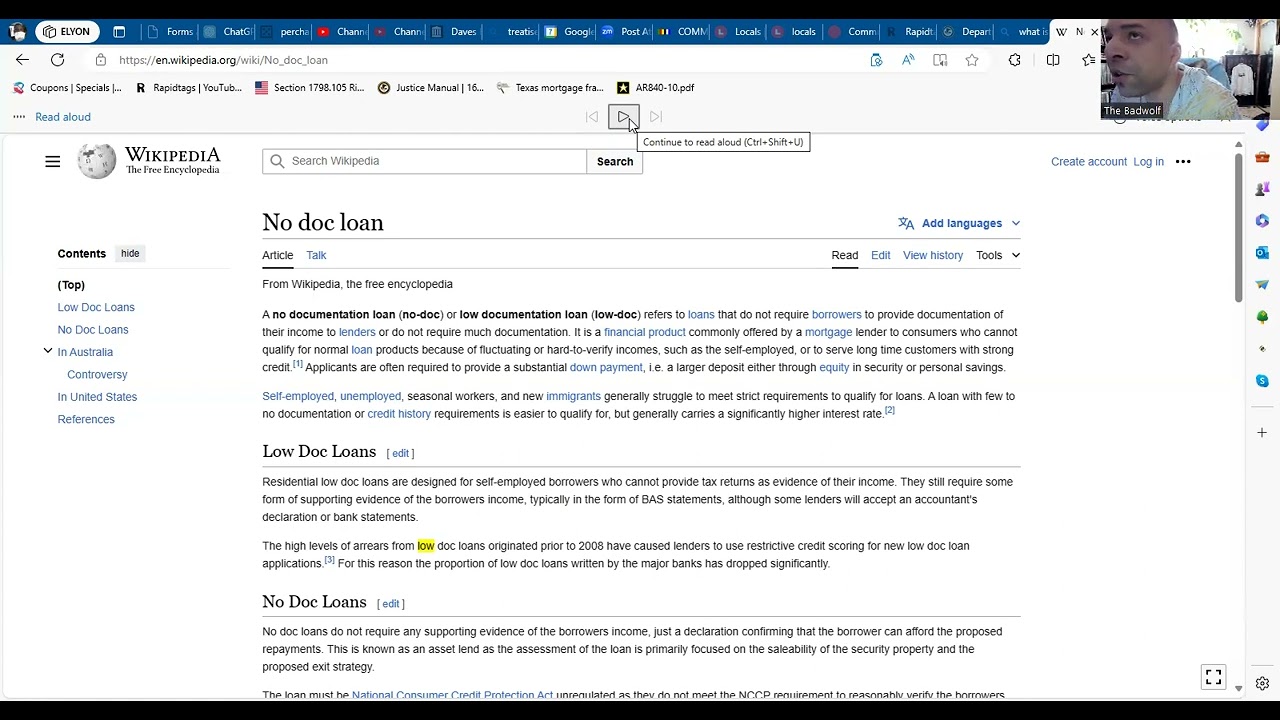Open Wikipedia main menu hamburger icon
Image resolution: width=1280 pixels, height=720 pixels.
click(x=53, y=161)
